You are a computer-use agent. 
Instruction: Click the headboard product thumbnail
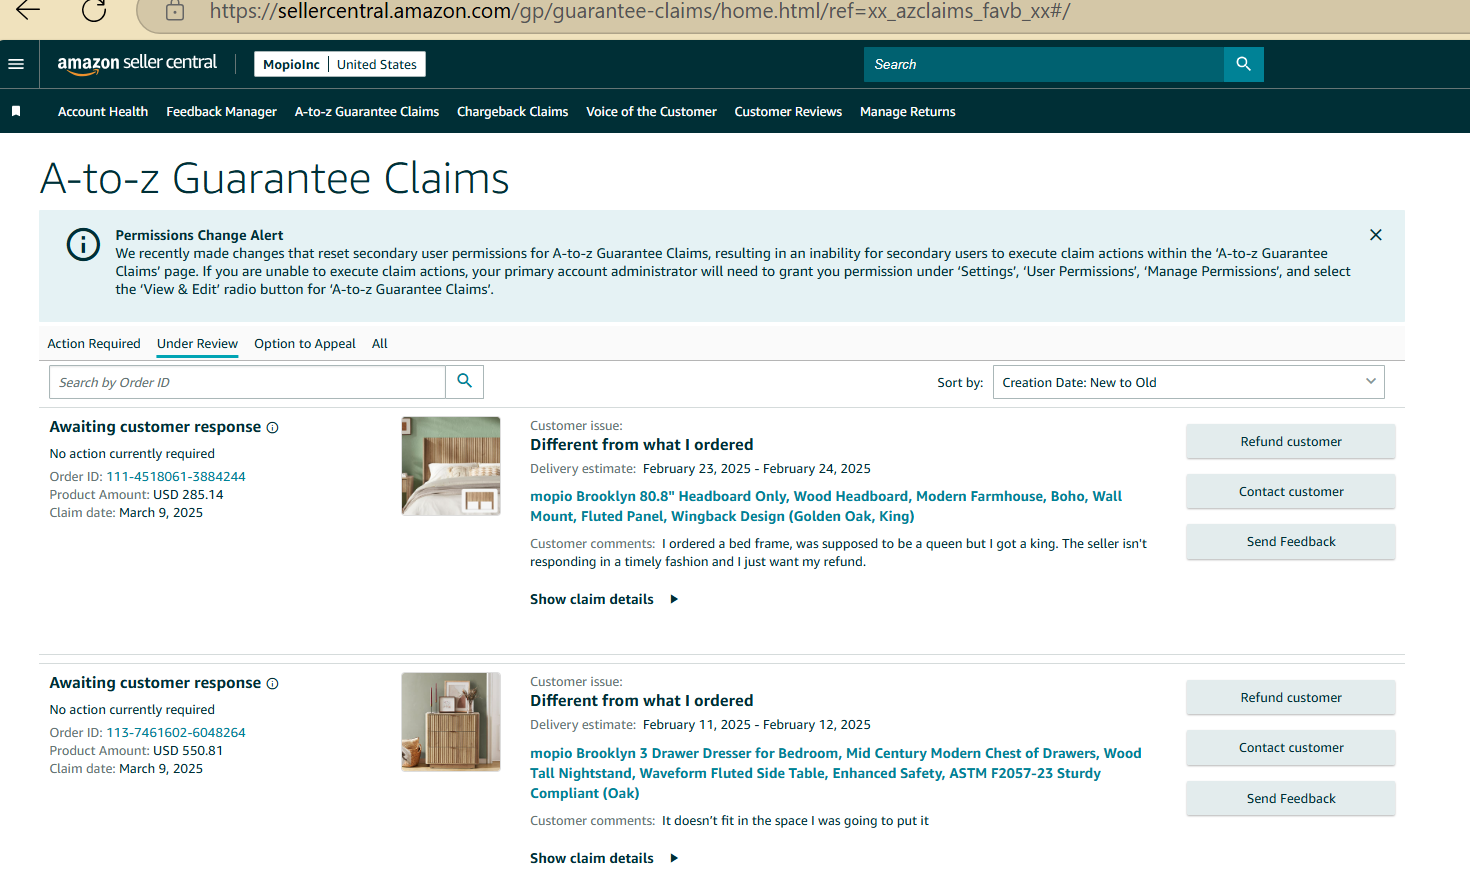(x=451, y=466)
